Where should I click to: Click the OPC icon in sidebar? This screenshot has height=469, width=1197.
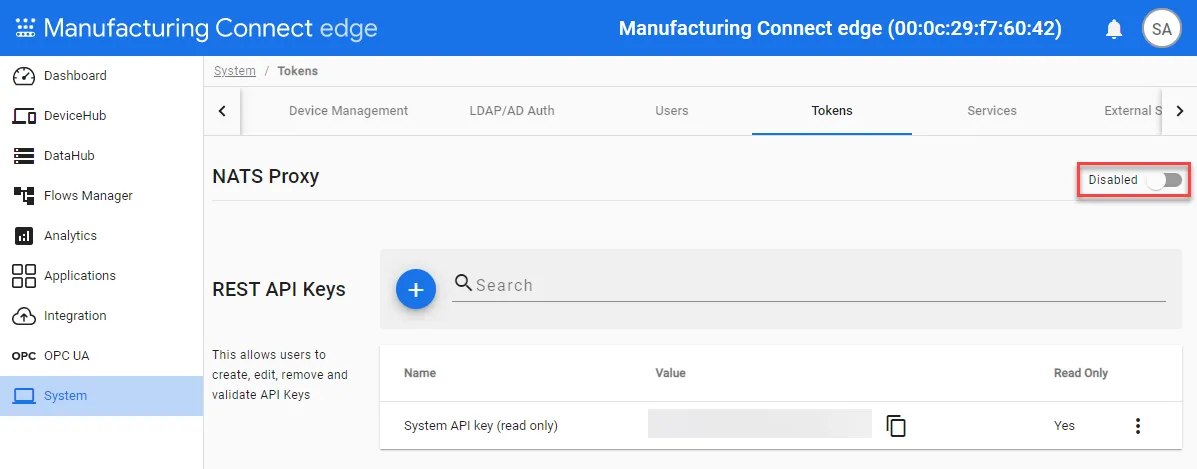click(24, 356)
